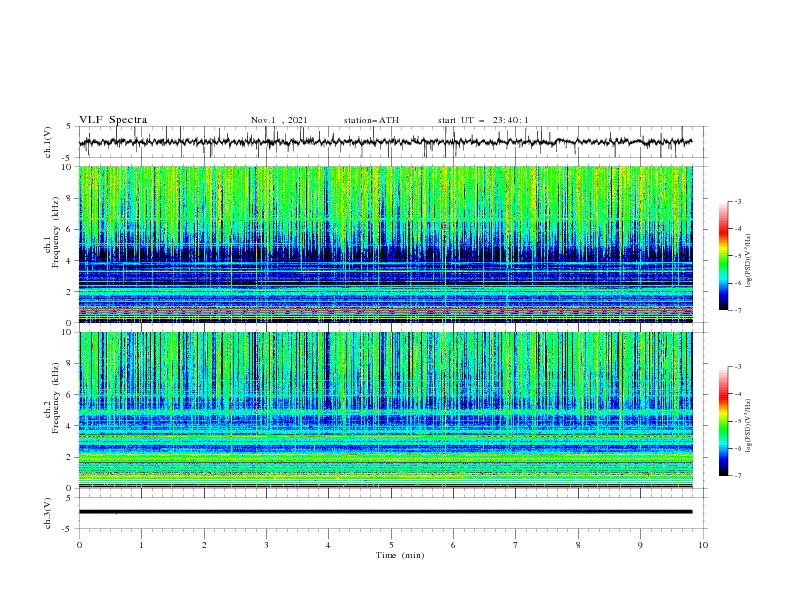Click time axis tick label "3"
Screen dimensions: 792x612
tap(266, 545)
